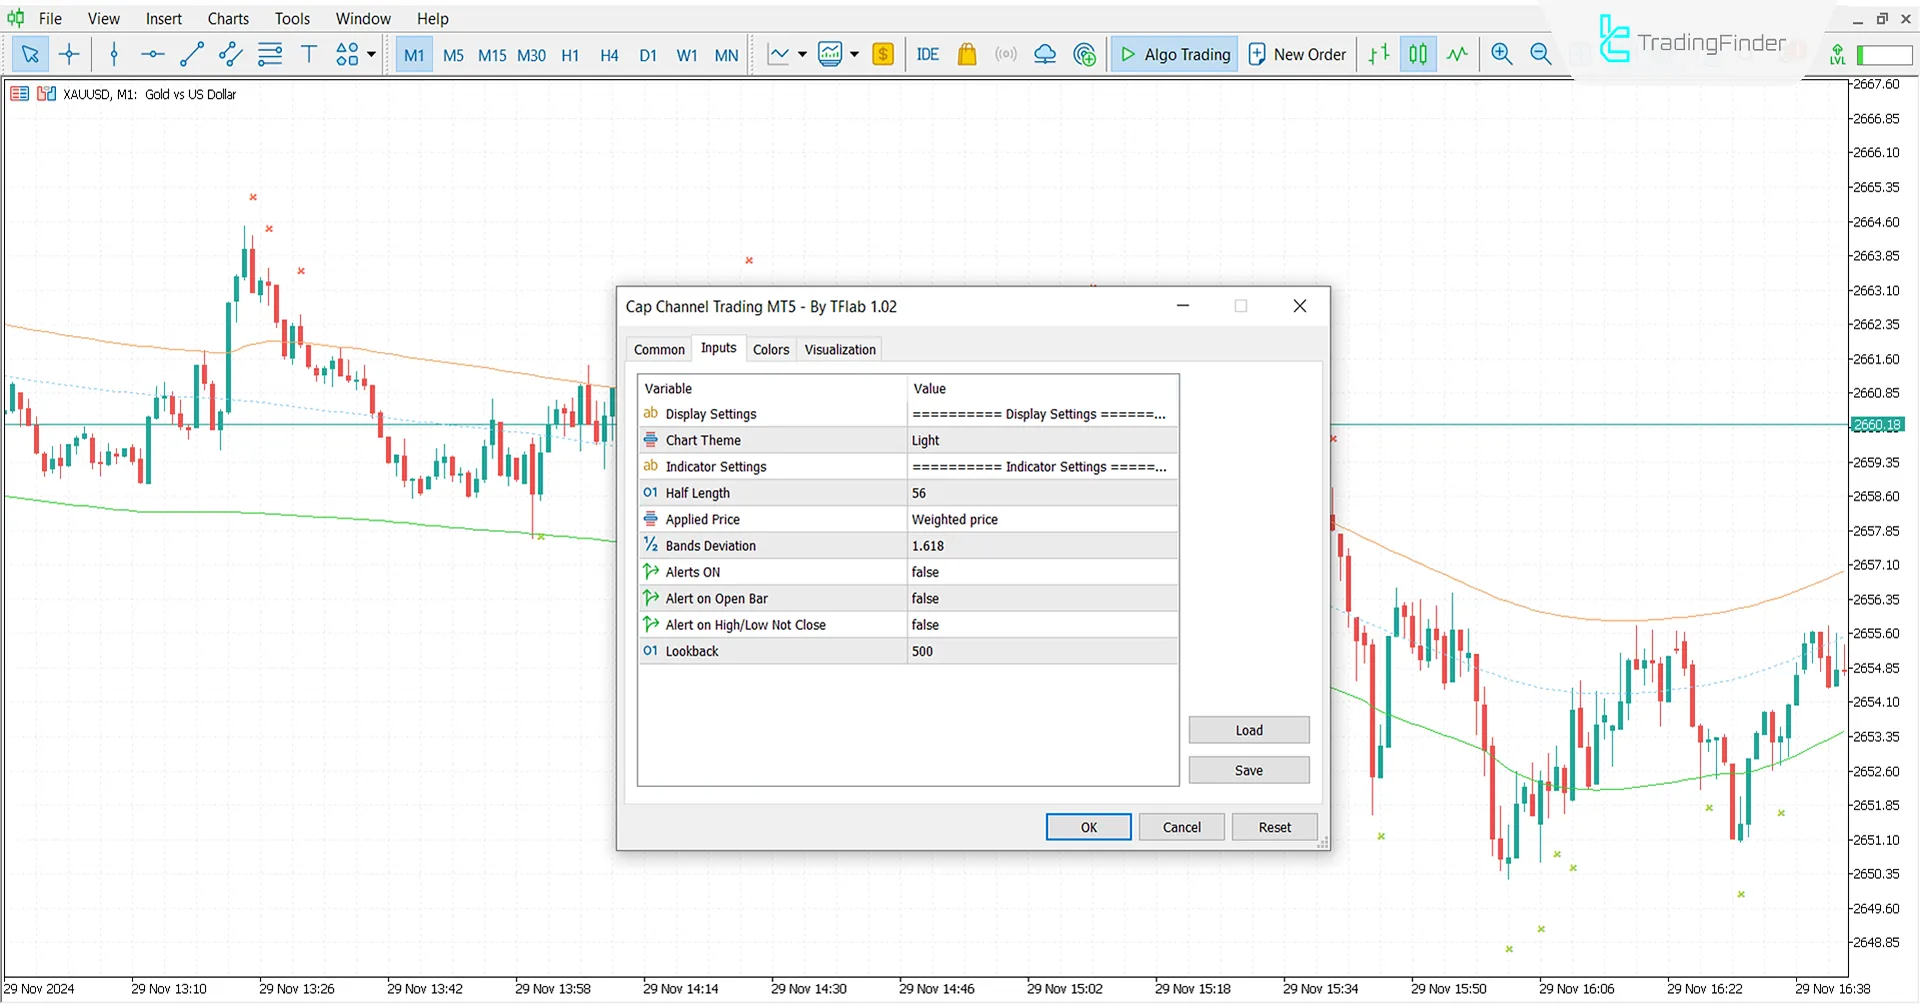Reset the indicator inputs

1274,827
